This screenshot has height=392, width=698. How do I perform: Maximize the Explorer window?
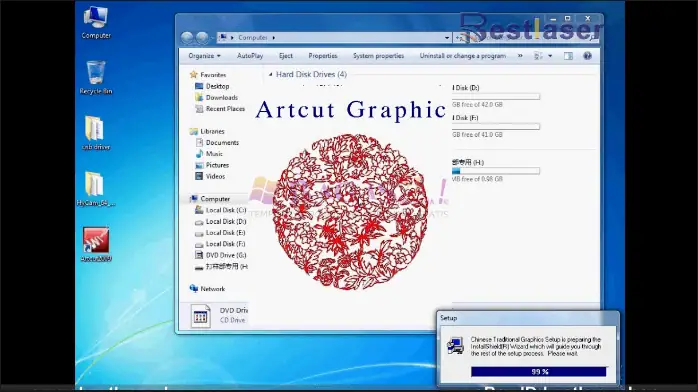tap(568, 18)
